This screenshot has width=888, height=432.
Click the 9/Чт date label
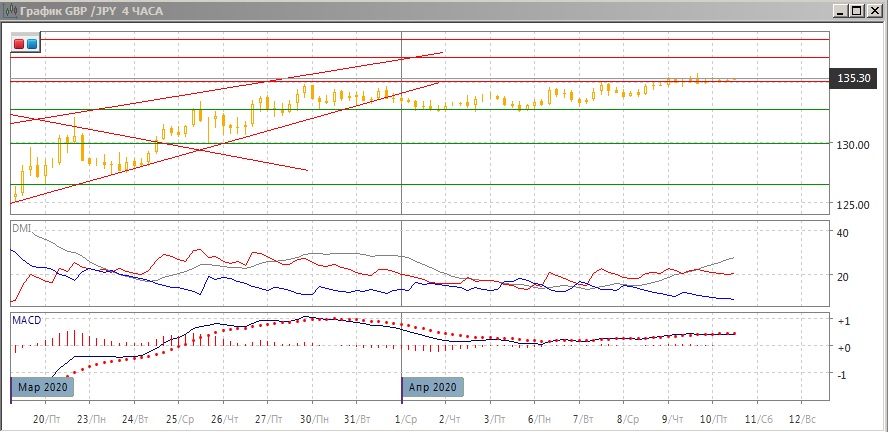click(672, 419)
